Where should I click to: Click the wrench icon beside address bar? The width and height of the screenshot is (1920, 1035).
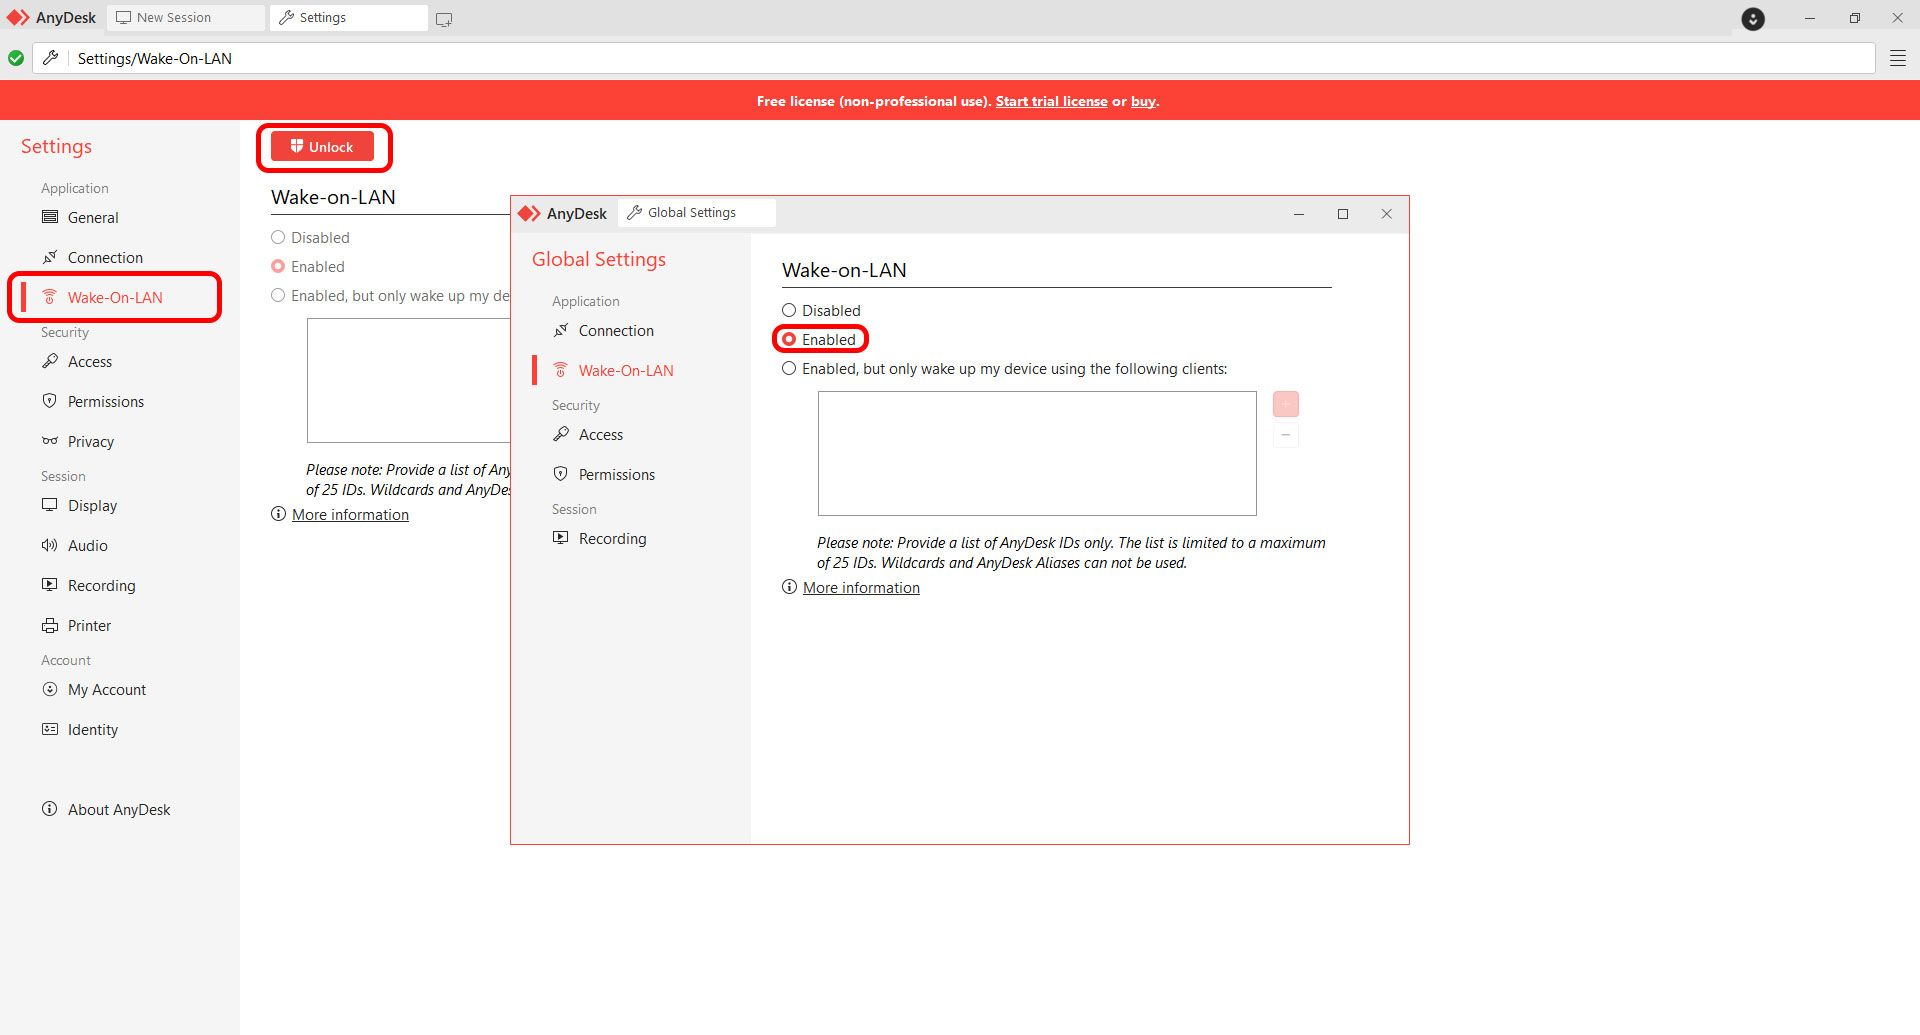click(x=50, y=58)
